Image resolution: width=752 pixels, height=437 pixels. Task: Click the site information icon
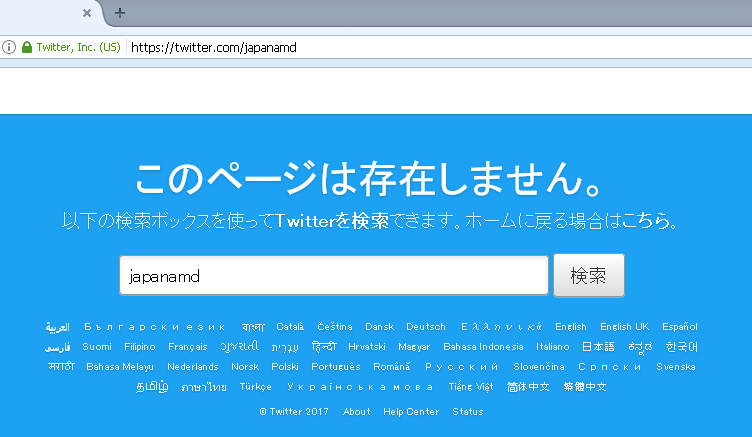point(9,47)
